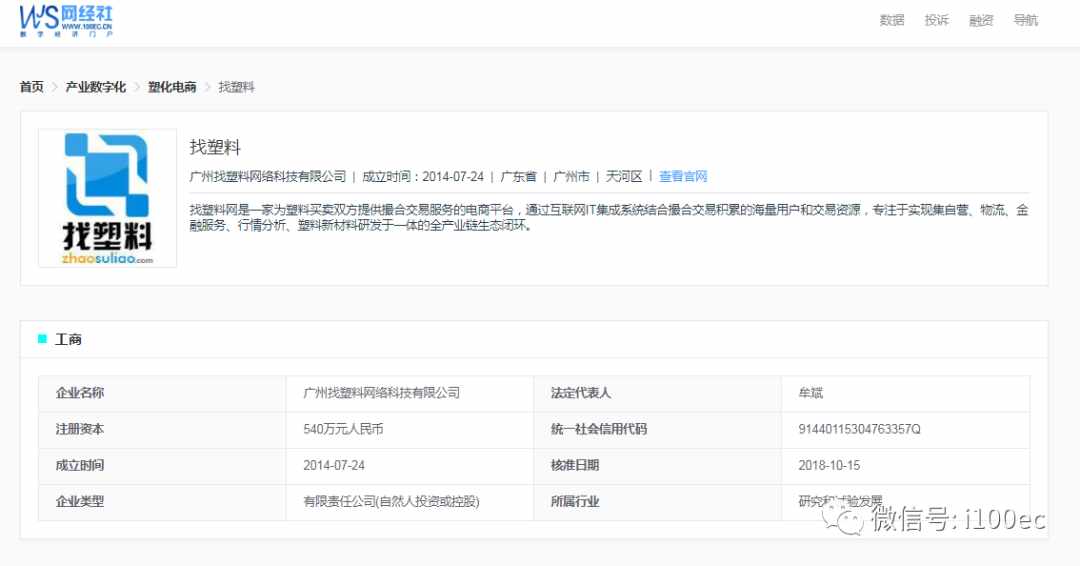
Task: Click the 找塑料 breadcrumb item
Action: (236, 87)
